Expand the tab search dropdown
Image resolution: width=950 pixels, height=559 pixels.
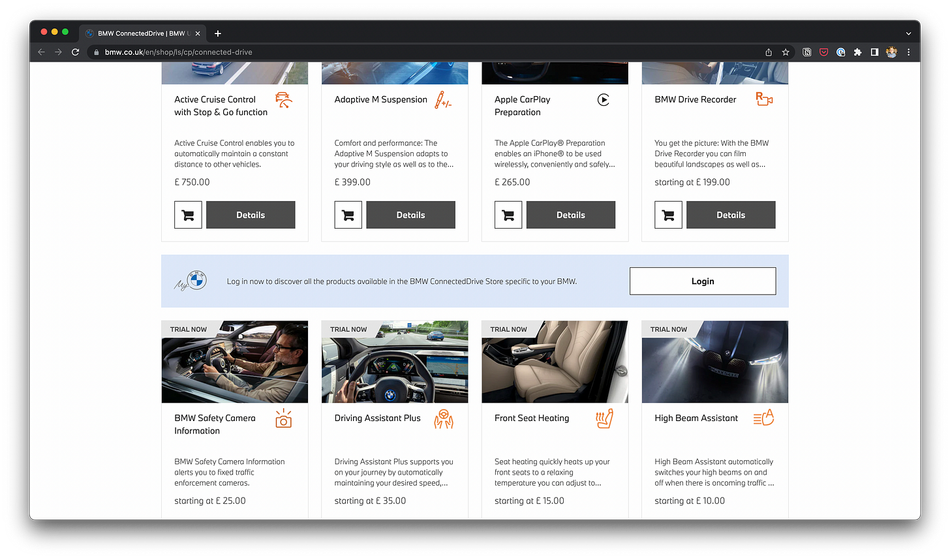pyautogui.click(x=908, y=33)
